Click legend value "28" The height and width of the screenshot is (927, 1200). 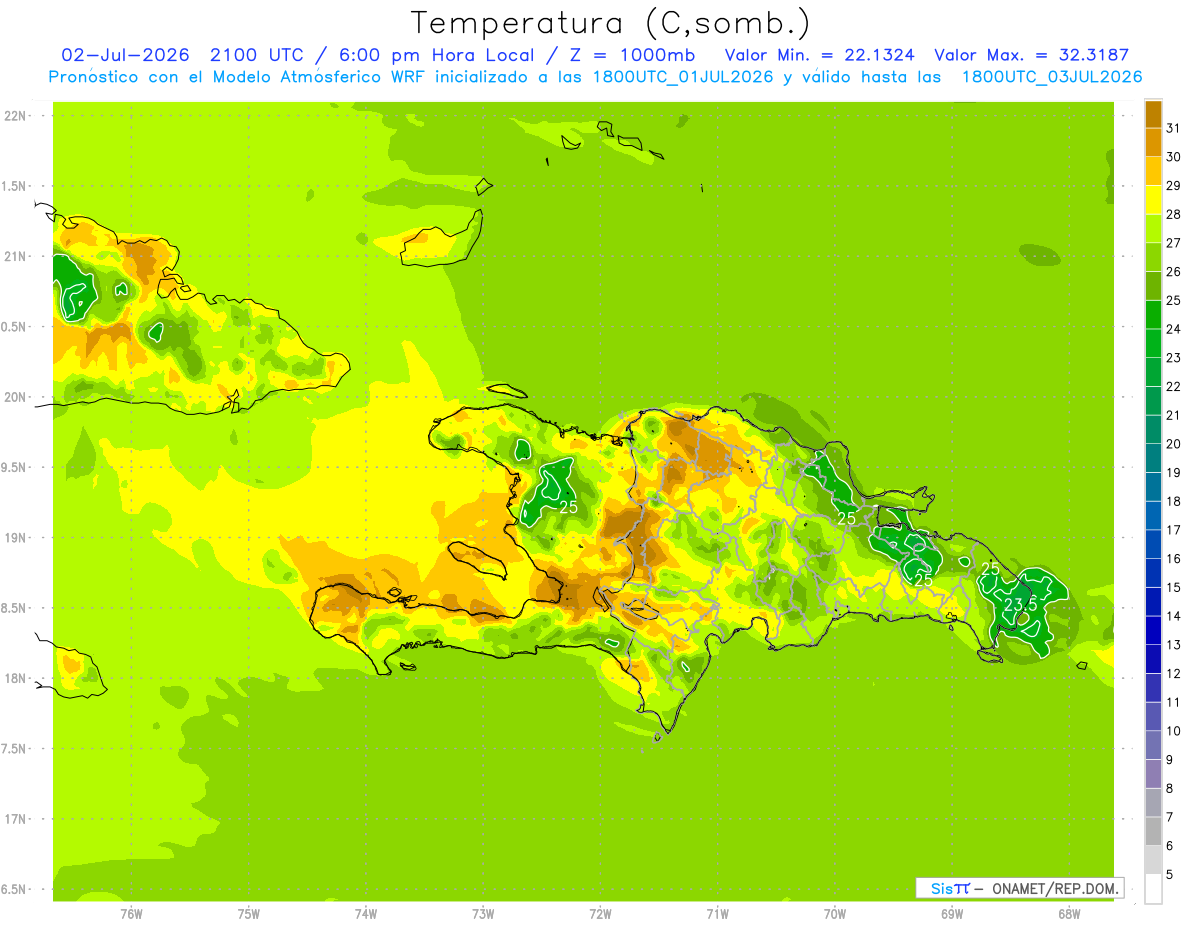click(1173, 214)
